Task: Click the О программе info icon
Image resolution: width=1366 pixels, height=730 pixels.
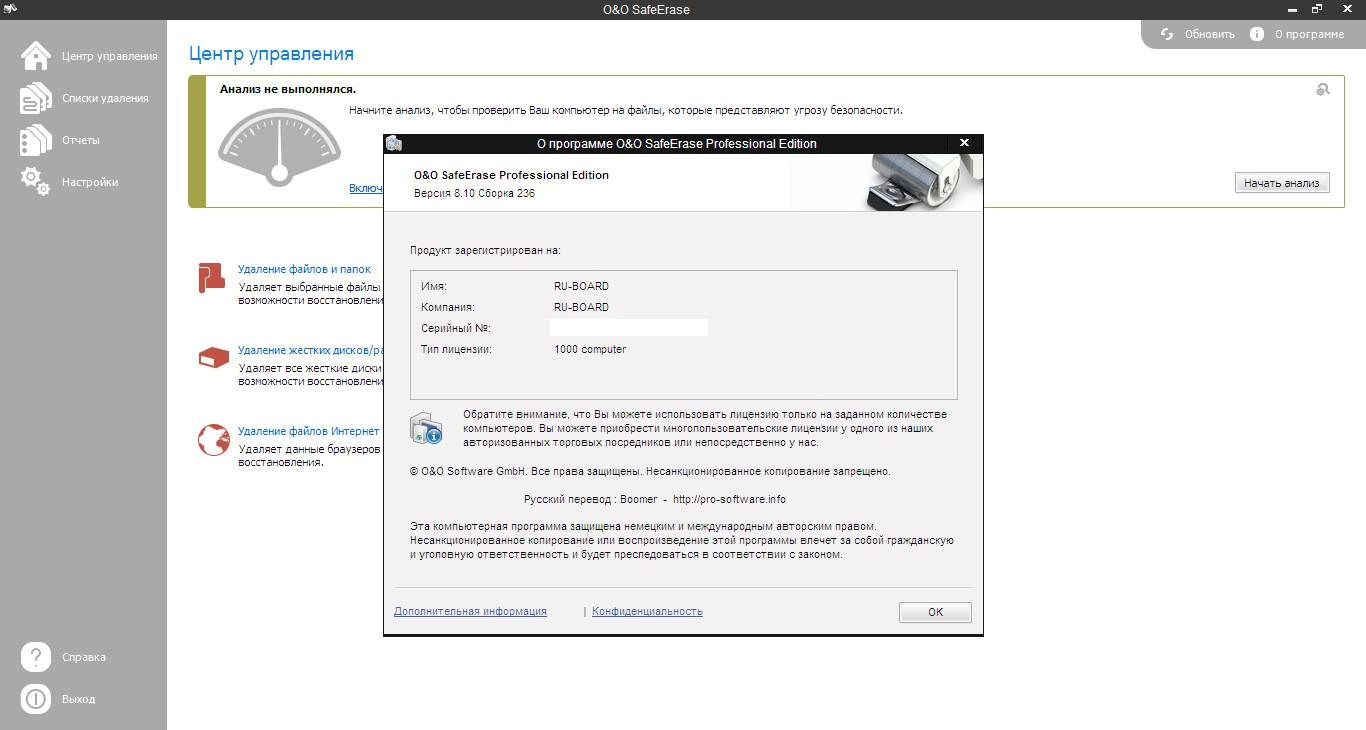Action: pyautogui.click(x=1257, y=34)
